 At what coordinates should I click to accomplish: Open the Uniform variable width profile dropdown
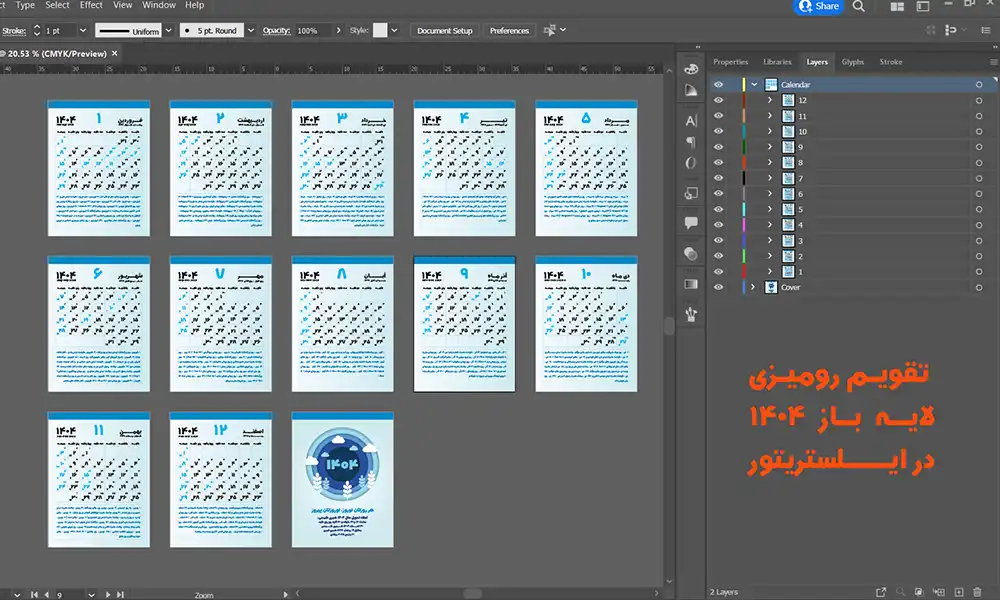point(168,30)
